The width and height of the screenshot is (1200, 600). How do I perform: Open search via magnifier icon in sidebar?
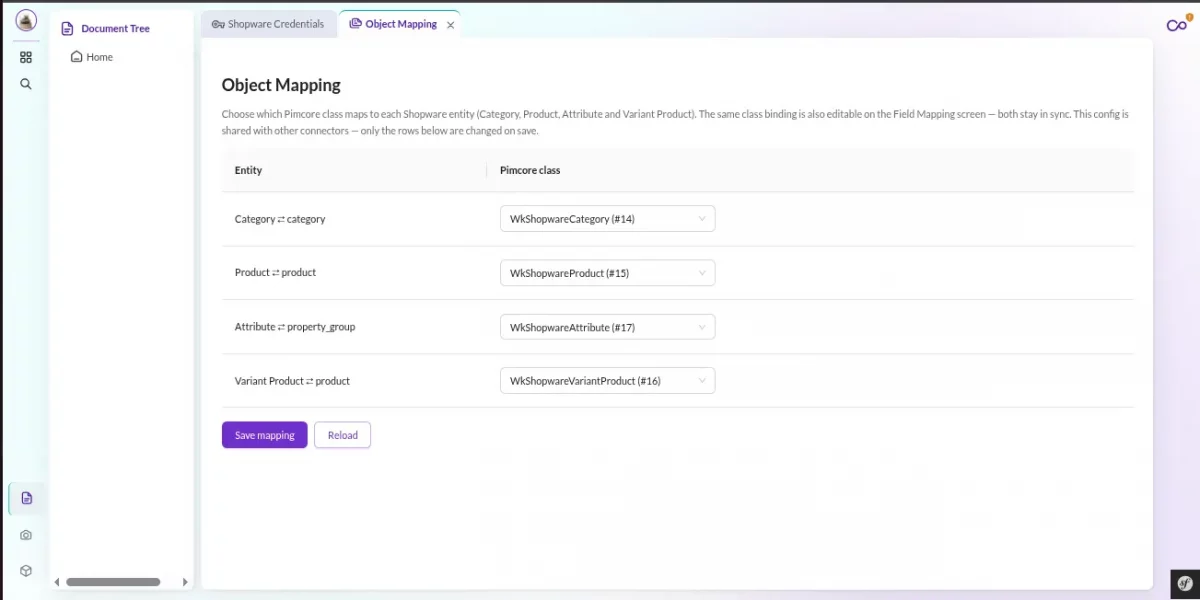(x=26, y=84)
